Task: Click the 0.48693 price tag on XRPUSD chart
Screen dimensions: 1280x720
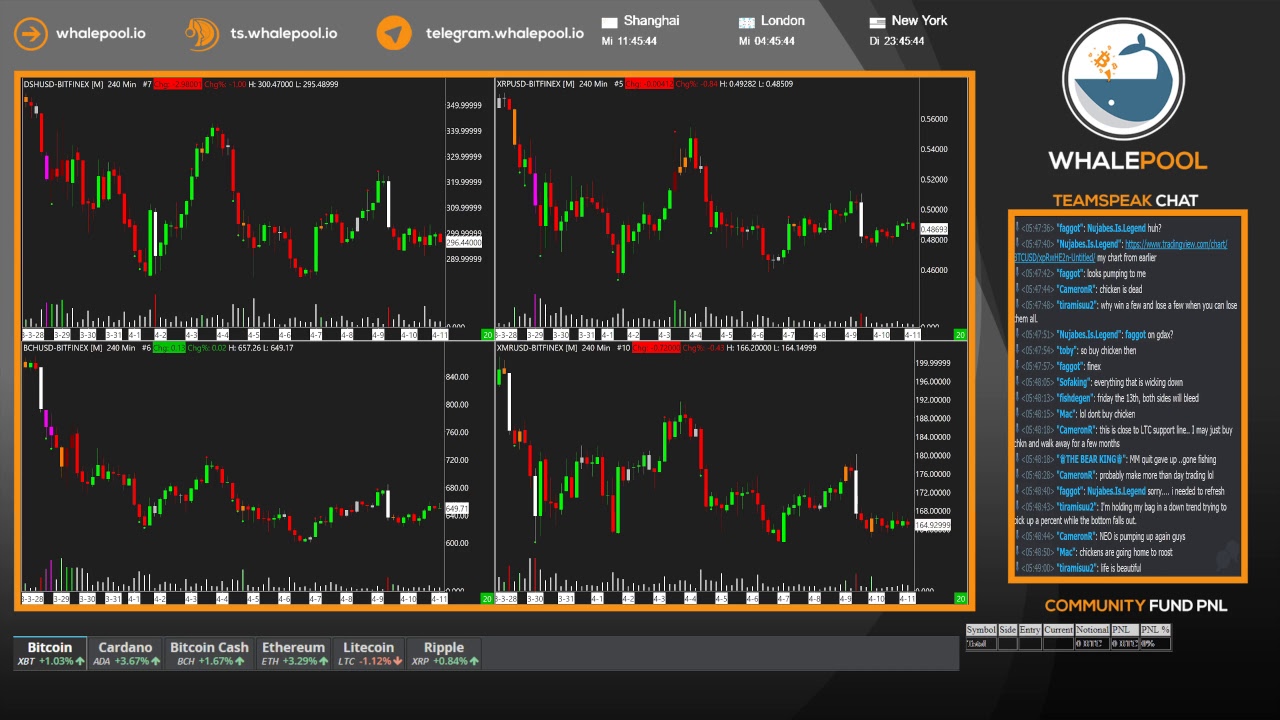Action: 933,230
